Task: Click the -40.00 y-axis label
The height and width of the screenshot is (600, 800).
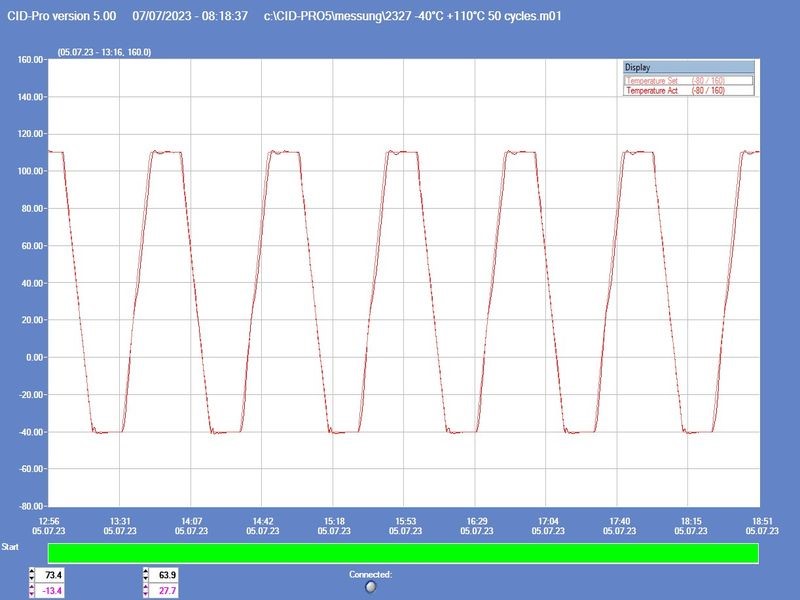Action: click(32, 432)
